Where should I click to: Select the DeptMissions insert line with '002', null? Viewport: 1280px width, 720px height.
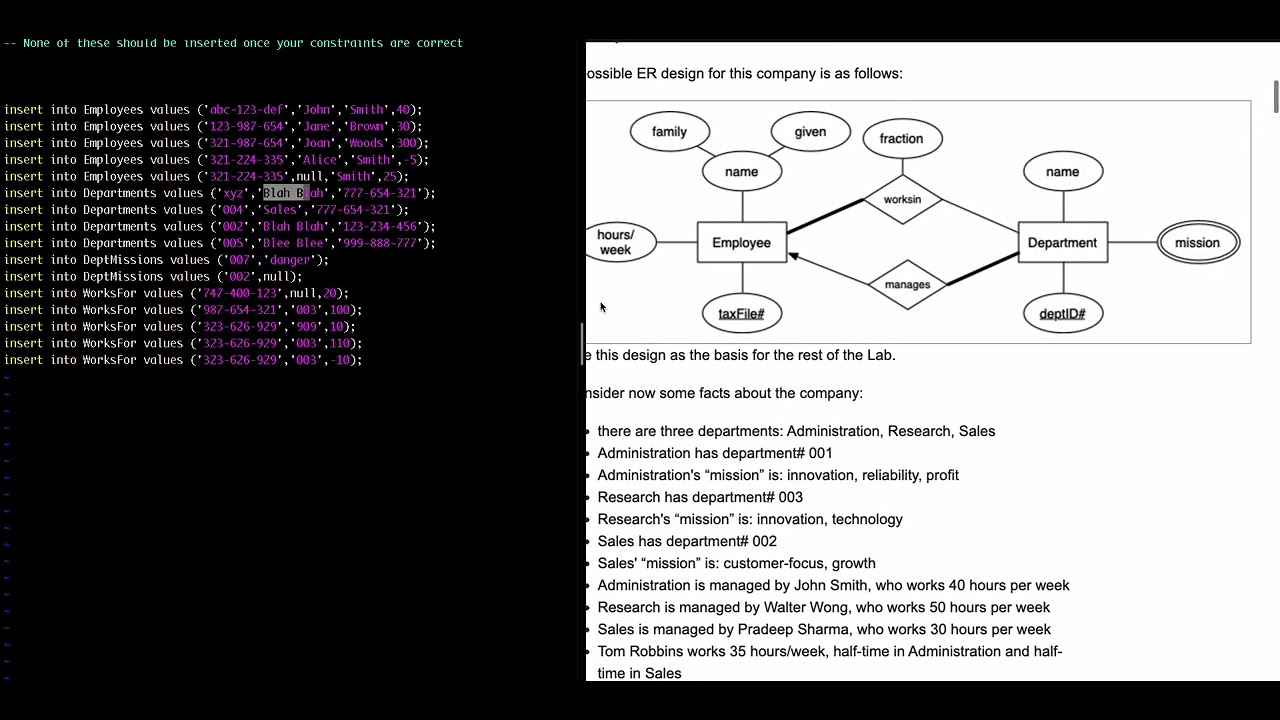[153, 277]
